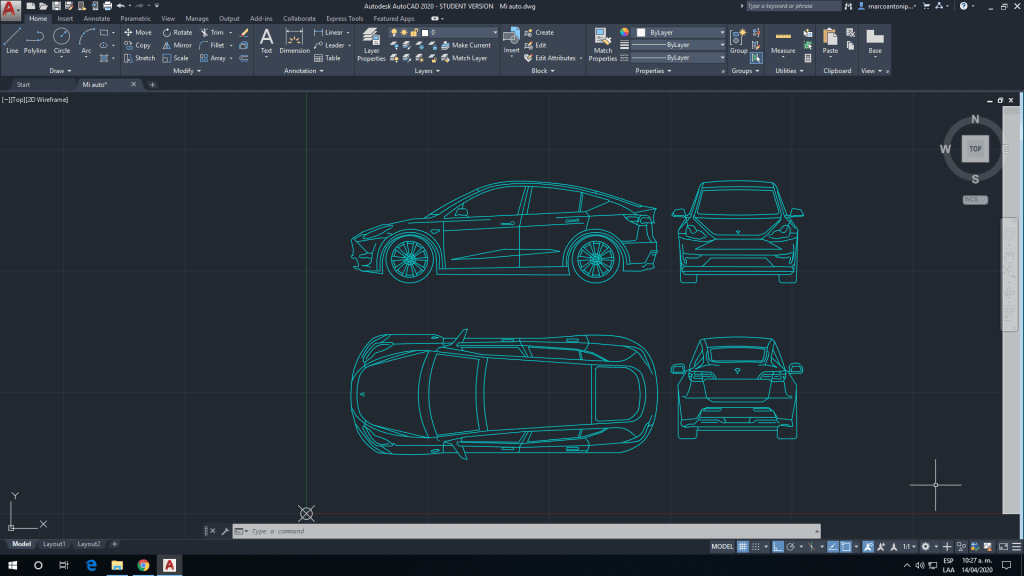1024x576 pixels.
Task: Click the object color wheel swatch
Action: point(625,32)
